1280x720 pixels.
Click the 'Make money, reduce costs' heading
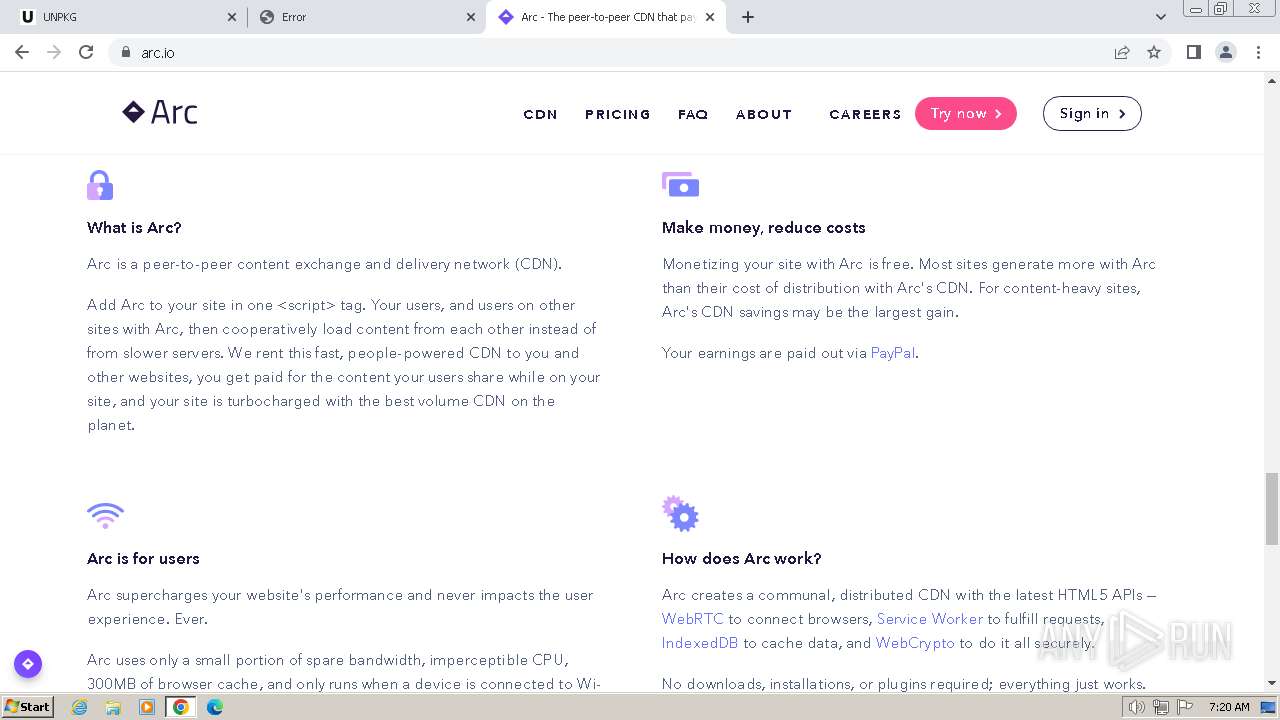[x=764, y=228]
